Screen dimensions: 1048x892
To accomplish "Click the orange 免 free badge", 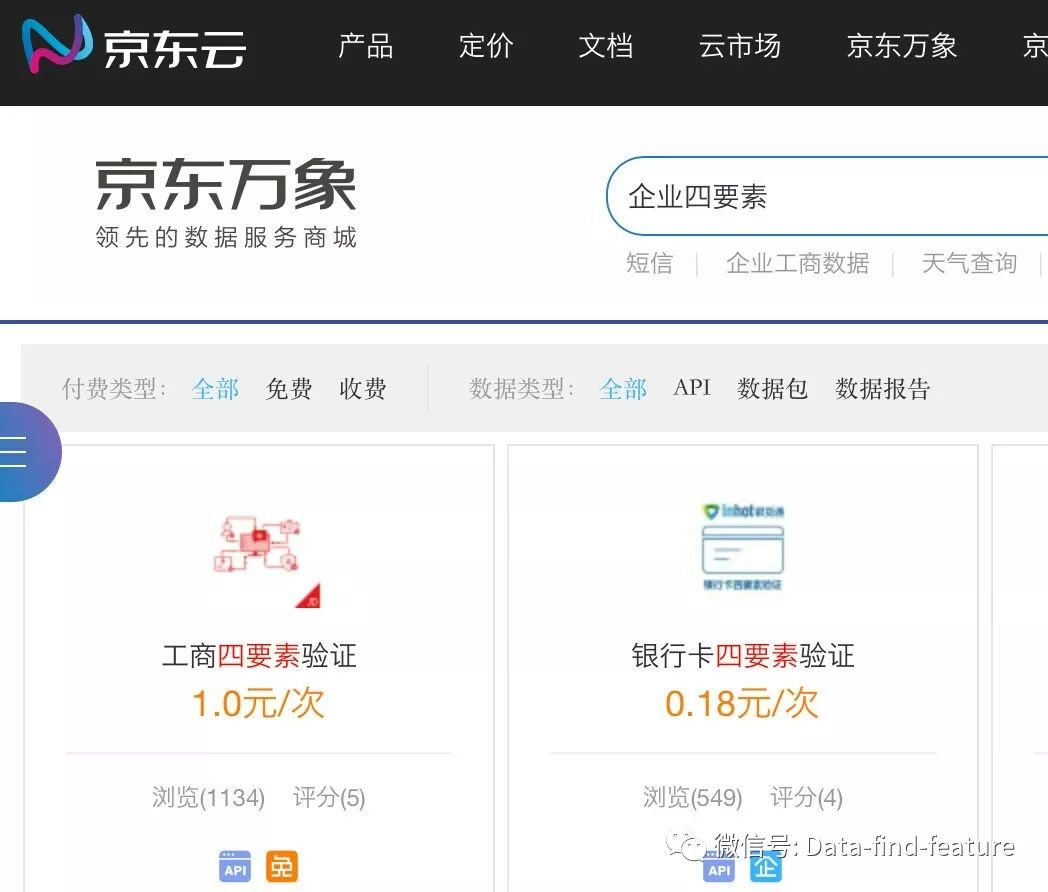I will tap(281, 867).
